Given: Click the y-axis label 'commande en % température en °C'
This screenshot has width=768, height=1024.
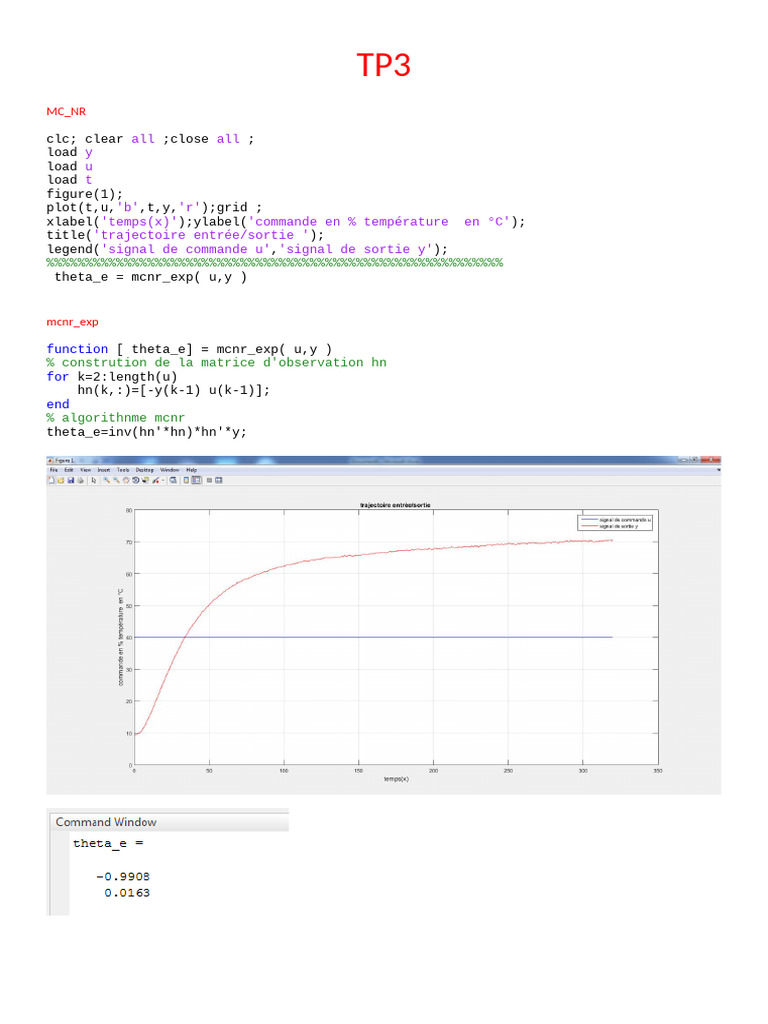Looking at the screenshot, I should (121, 637).
